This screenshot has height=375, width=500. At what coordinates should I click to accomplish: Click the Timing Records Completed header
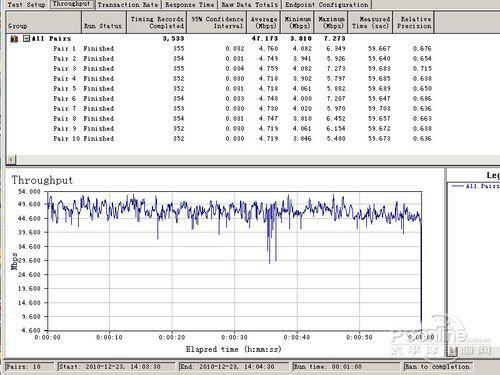pos(157,22)
